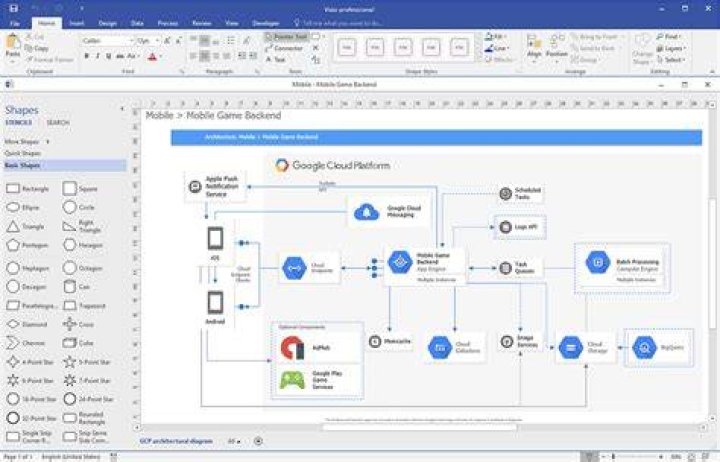This screenshot has height=462, width=720.
Task: Expand the Line dropdown
Action: tap(497, 48)
